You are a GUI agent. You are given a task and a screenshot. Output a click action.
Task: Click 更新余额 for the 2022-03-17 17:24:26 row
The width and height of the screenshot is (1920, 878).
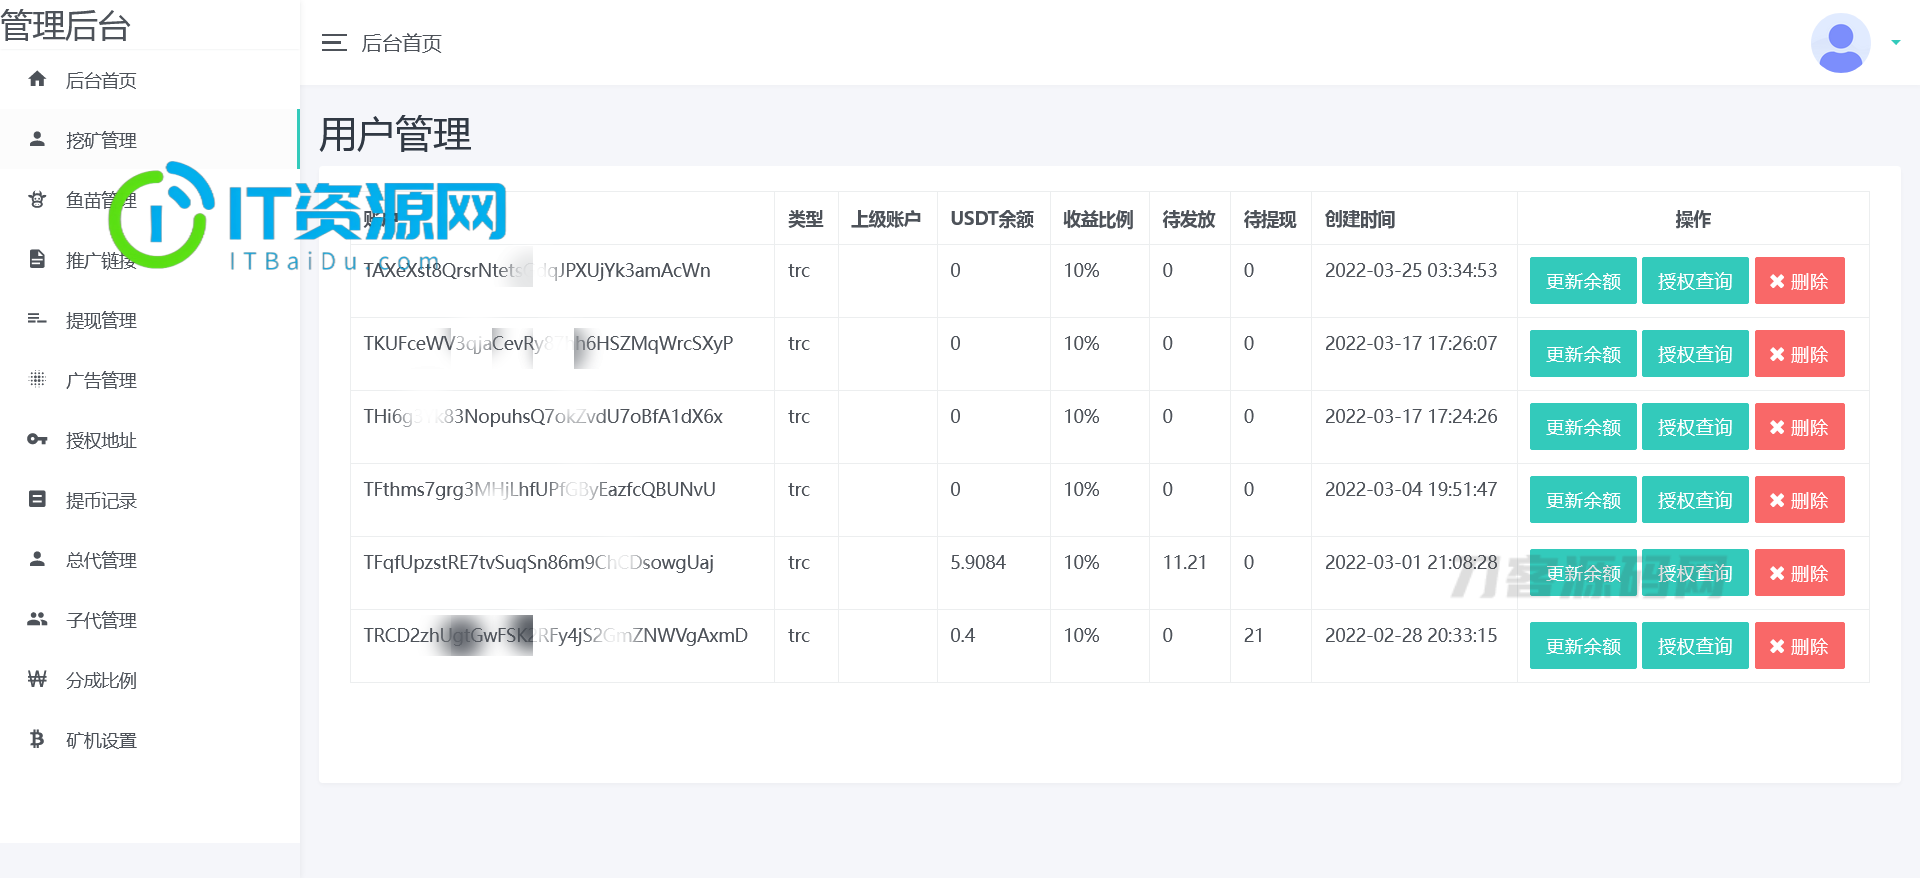pyautogui.click(x=1583, y=427)
